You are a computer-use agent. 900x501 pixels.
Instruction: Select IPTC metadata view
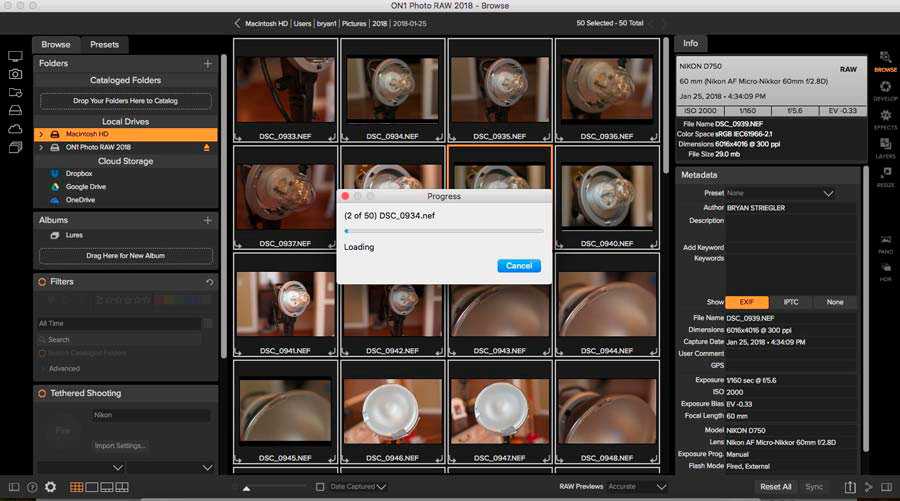pos(790,302)
